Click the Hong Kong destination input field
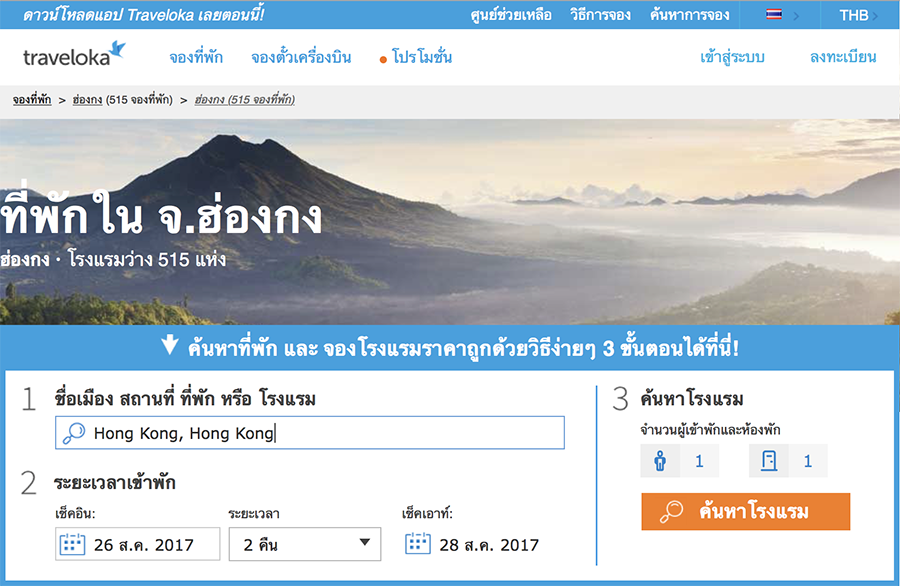The width and height of the screenshot is (900, 586). coord(310,433)
